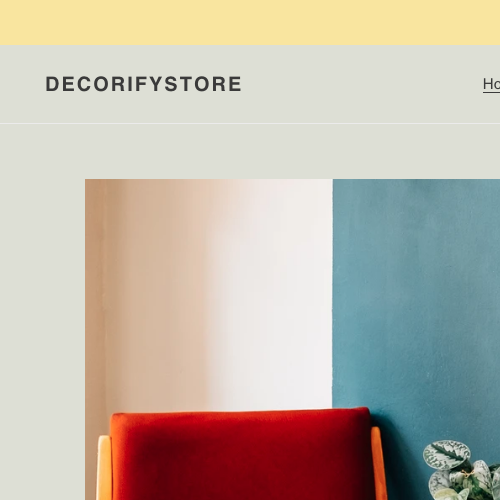500x500 pixels.
Task: Click the DECORIFYSTORE store logo
Action: (143, 84)
